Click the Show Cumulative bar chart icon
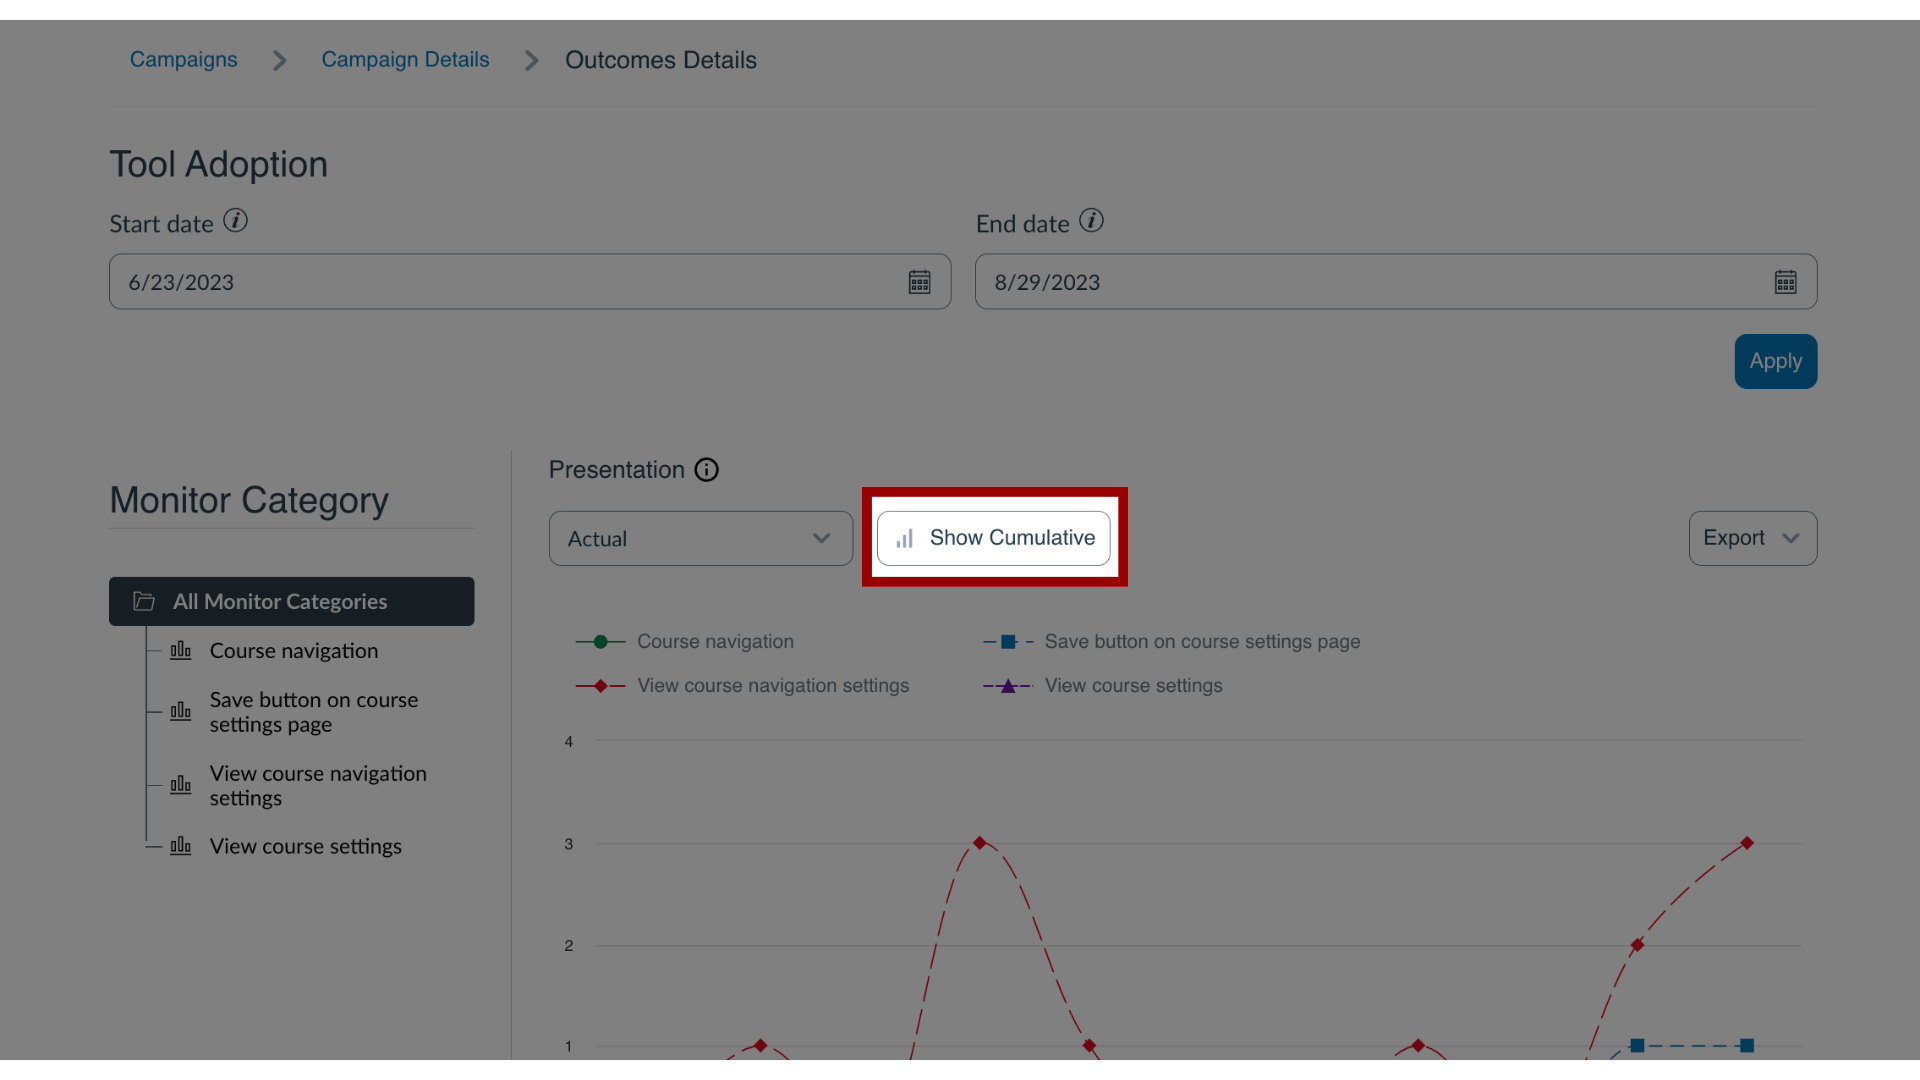 tap(903, 538)
